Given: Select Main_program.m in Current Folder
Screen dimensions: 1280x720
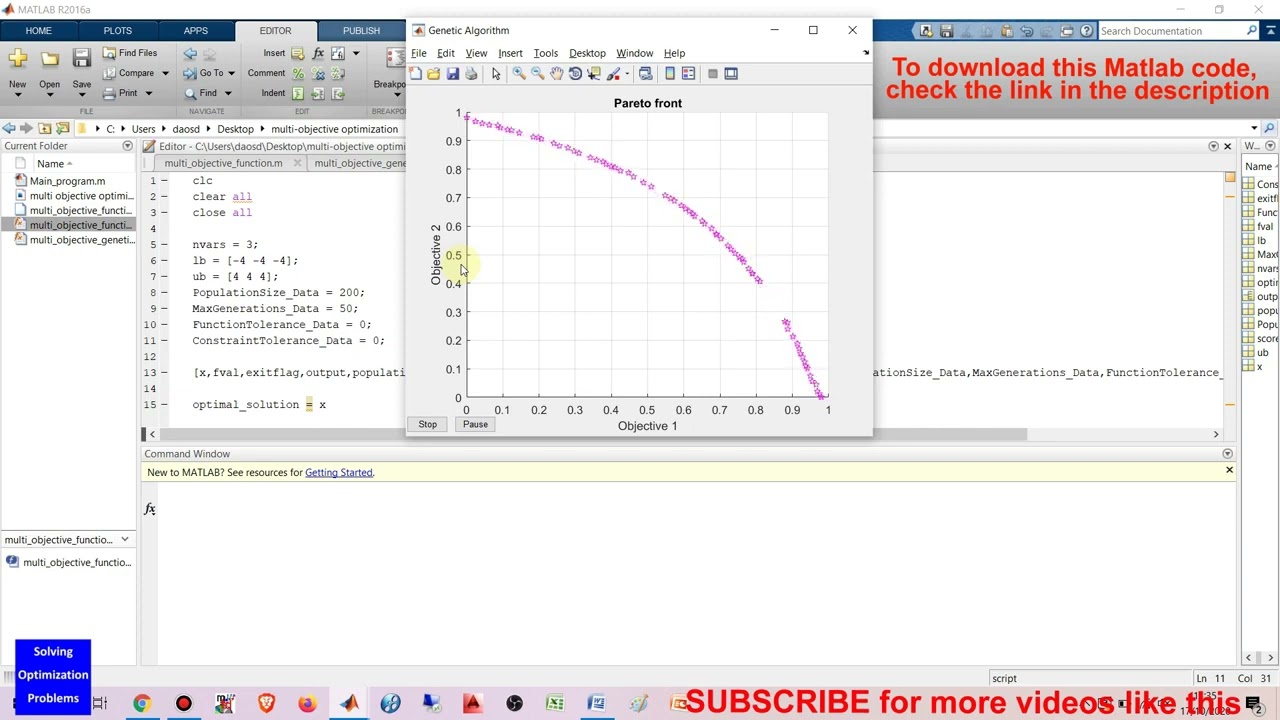Looking at the screenshot, I should tap(67, 181).
